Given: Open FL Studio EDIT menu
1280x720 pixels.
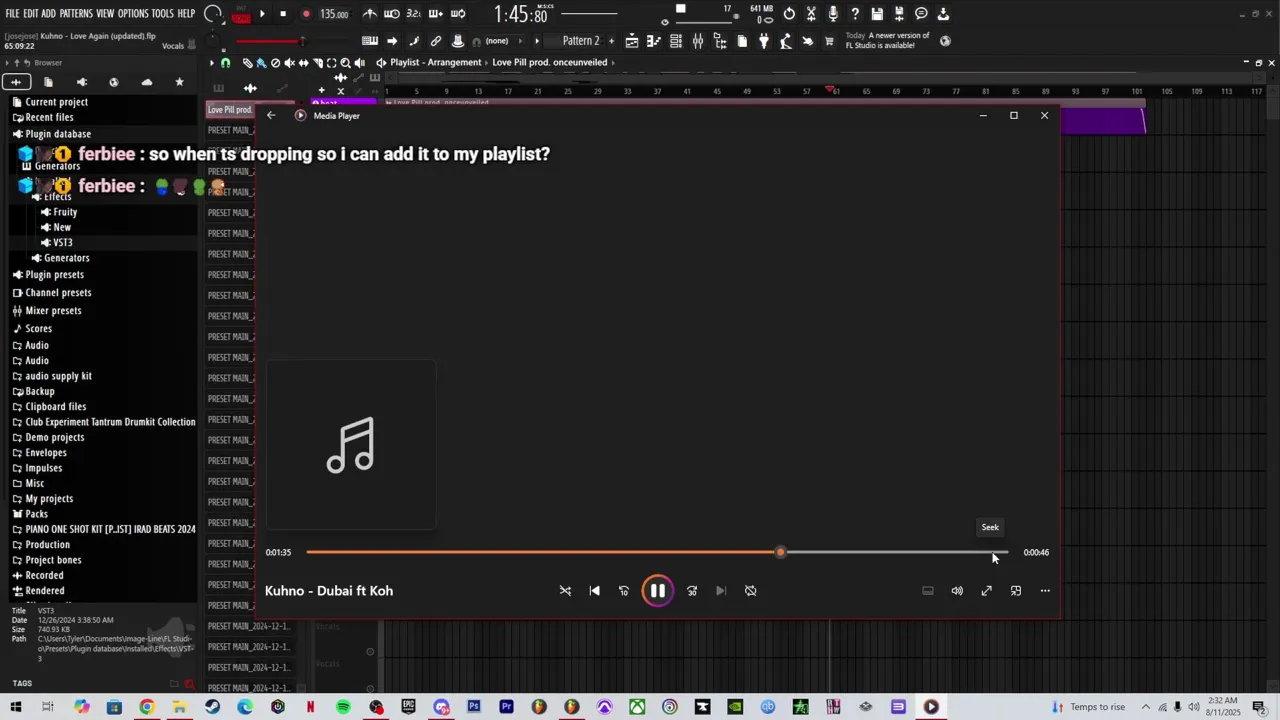Looking at the screenshot, I should click(x=30, y=14).
